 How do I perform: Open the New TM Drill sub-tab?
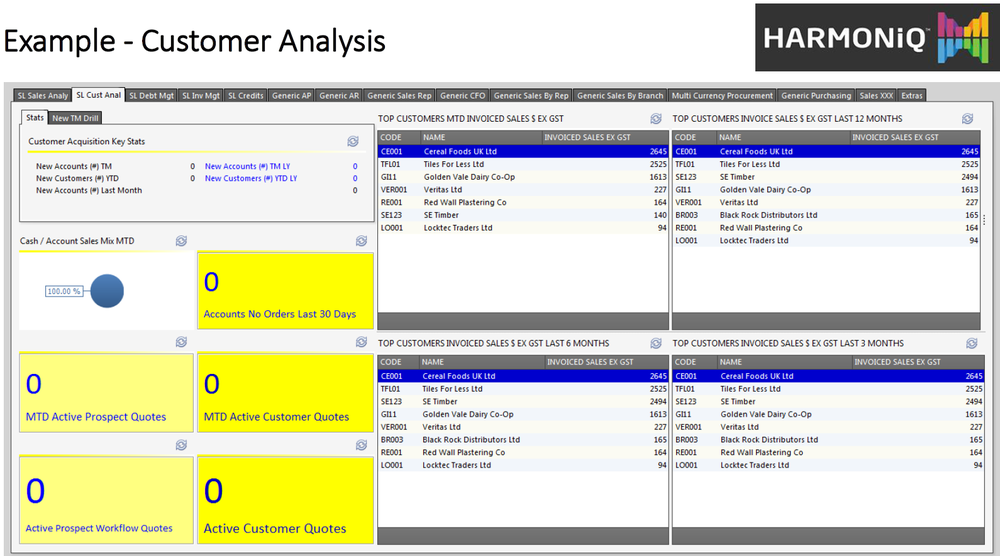pyautogui.click(x=75, y=118)
